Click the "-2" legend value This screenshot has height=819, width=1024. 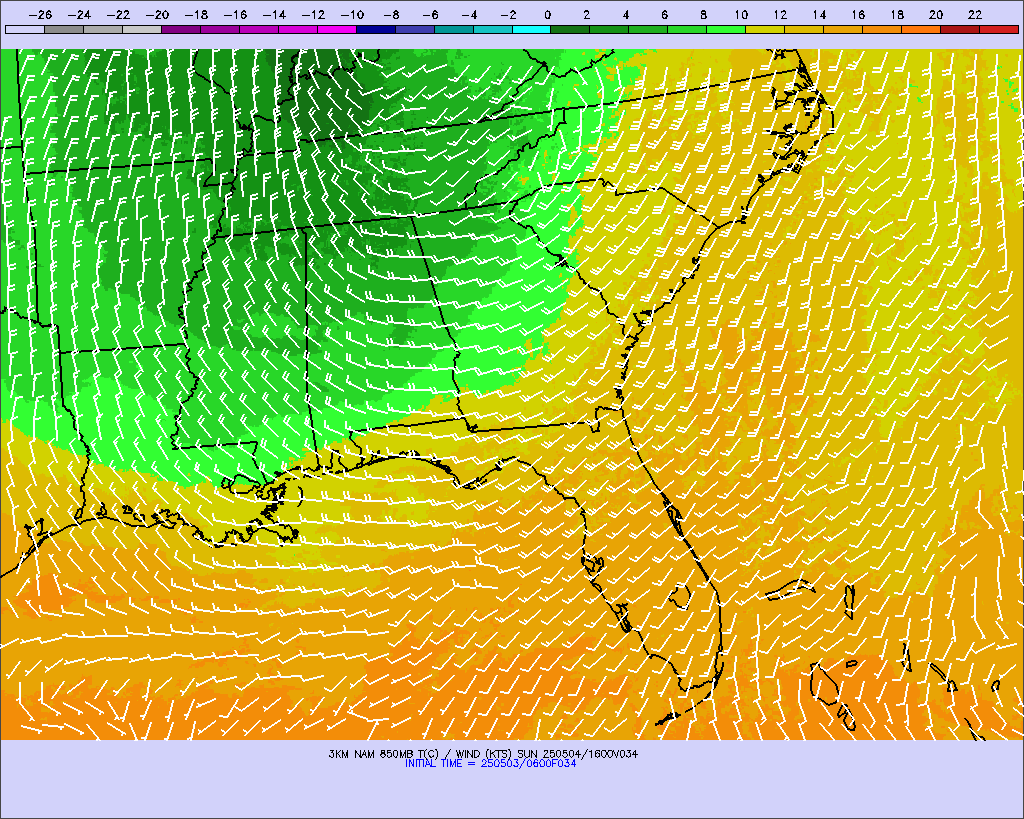pos(508,14)
